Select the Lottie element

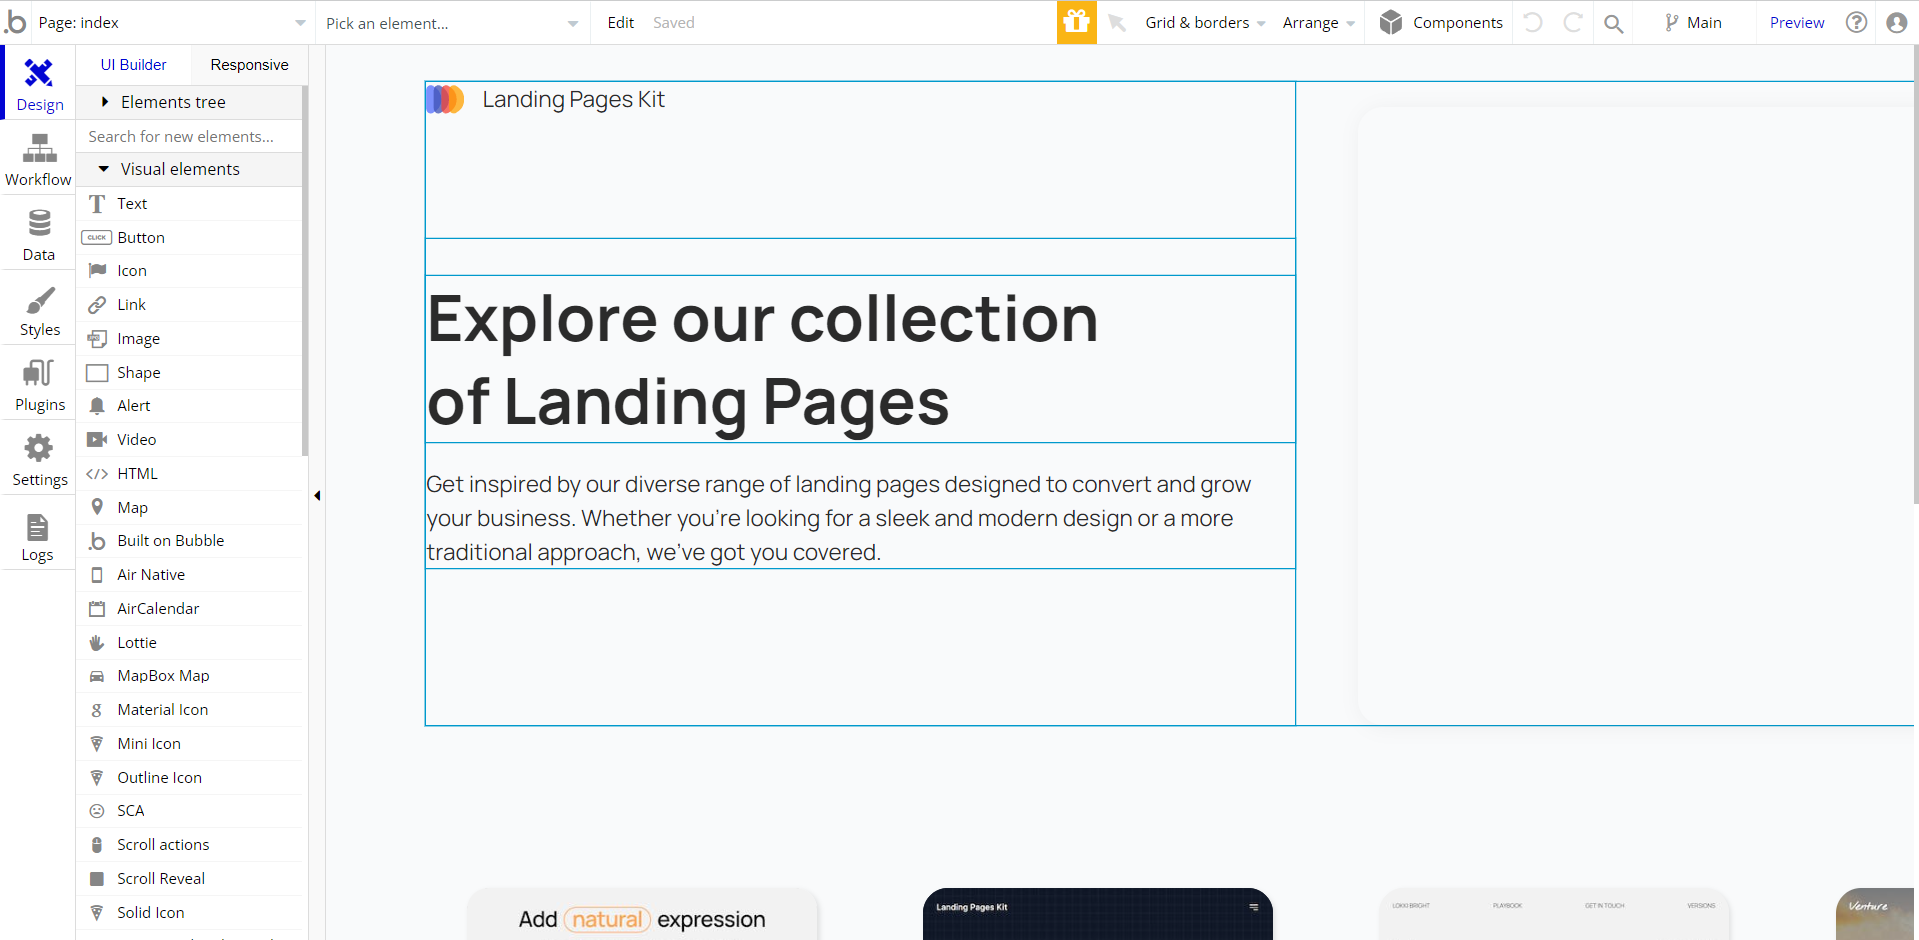click(190, 643)
